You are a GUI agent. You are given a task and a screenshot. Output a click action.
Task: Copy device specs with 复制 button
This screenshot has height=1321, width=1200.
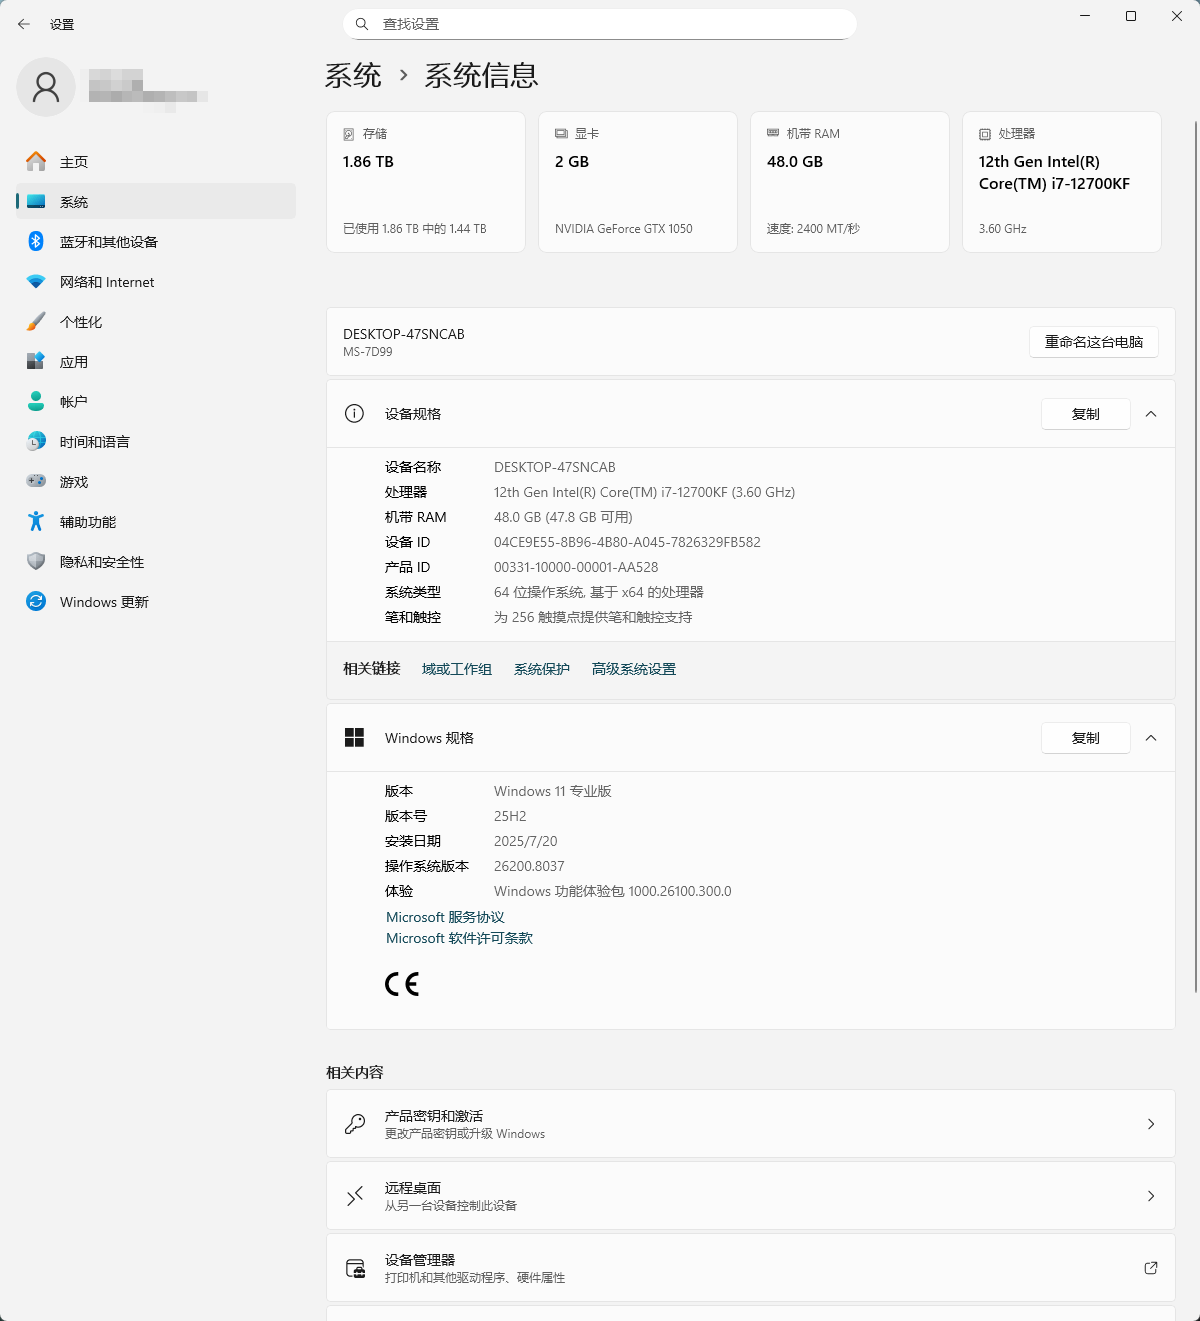[1085, 414]
